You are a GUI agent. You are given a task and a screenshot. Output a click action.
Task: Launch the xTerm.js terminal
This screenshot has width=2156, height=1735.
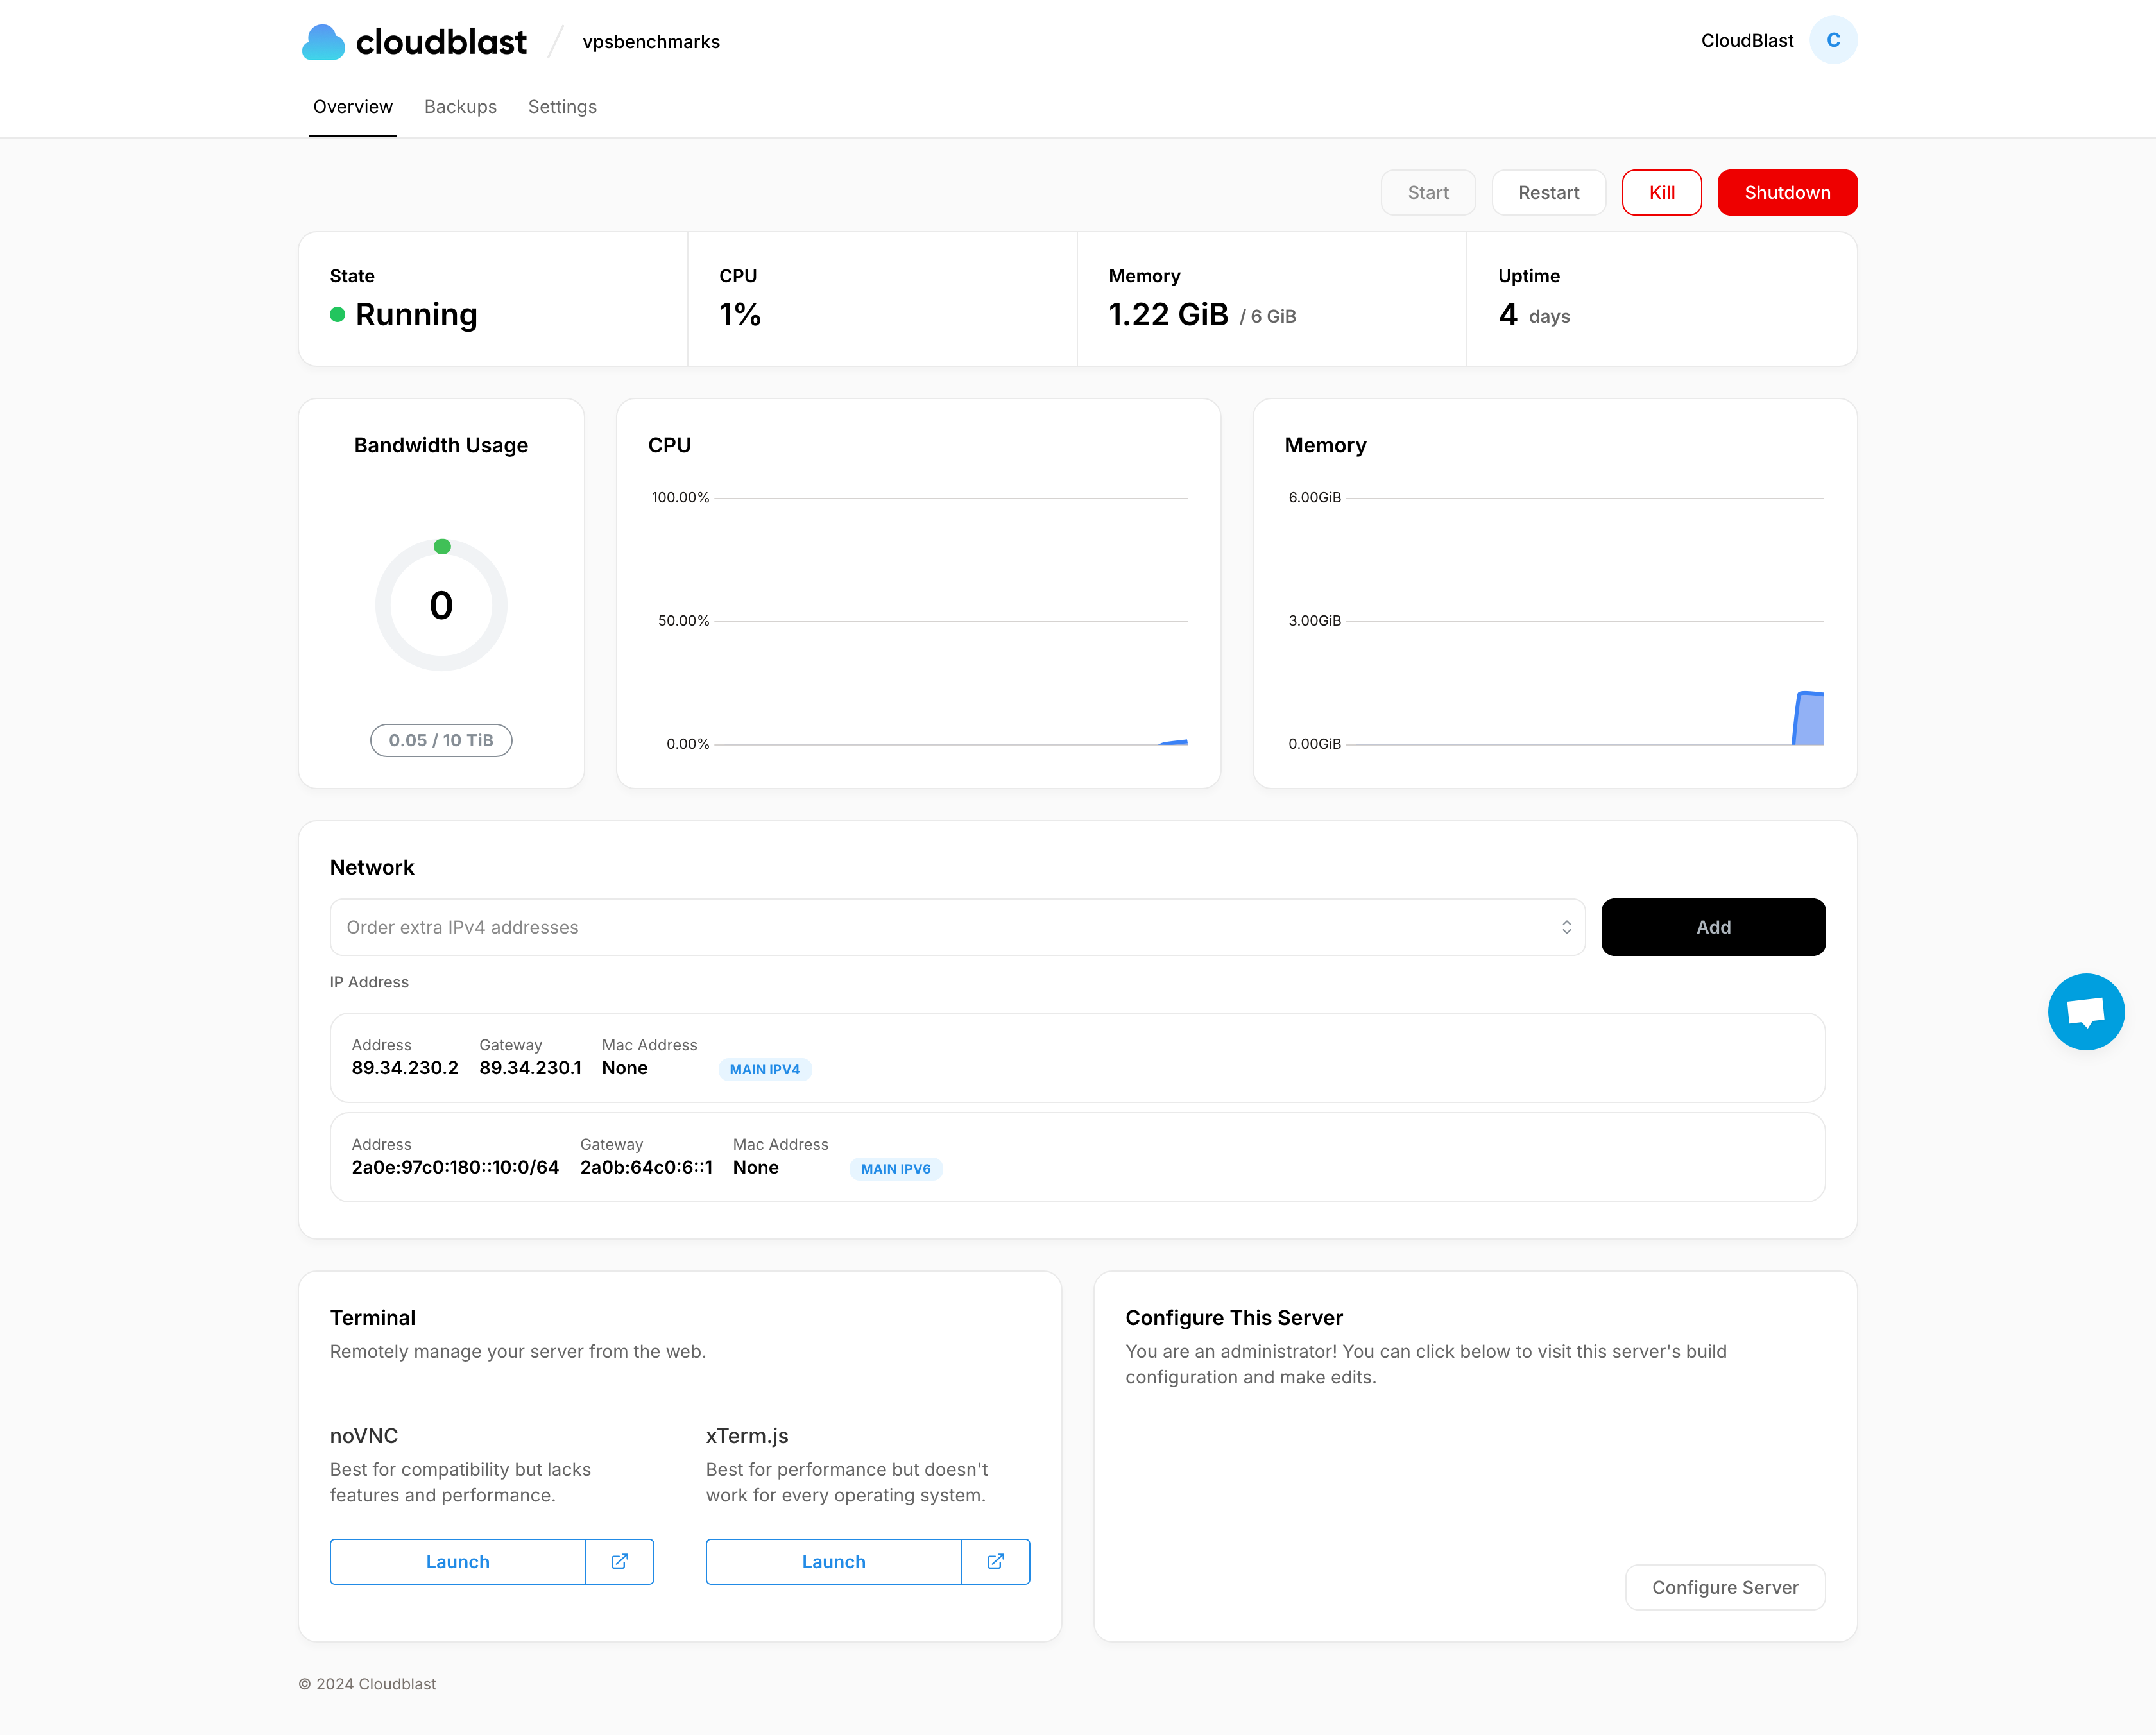pos(834,1561)
